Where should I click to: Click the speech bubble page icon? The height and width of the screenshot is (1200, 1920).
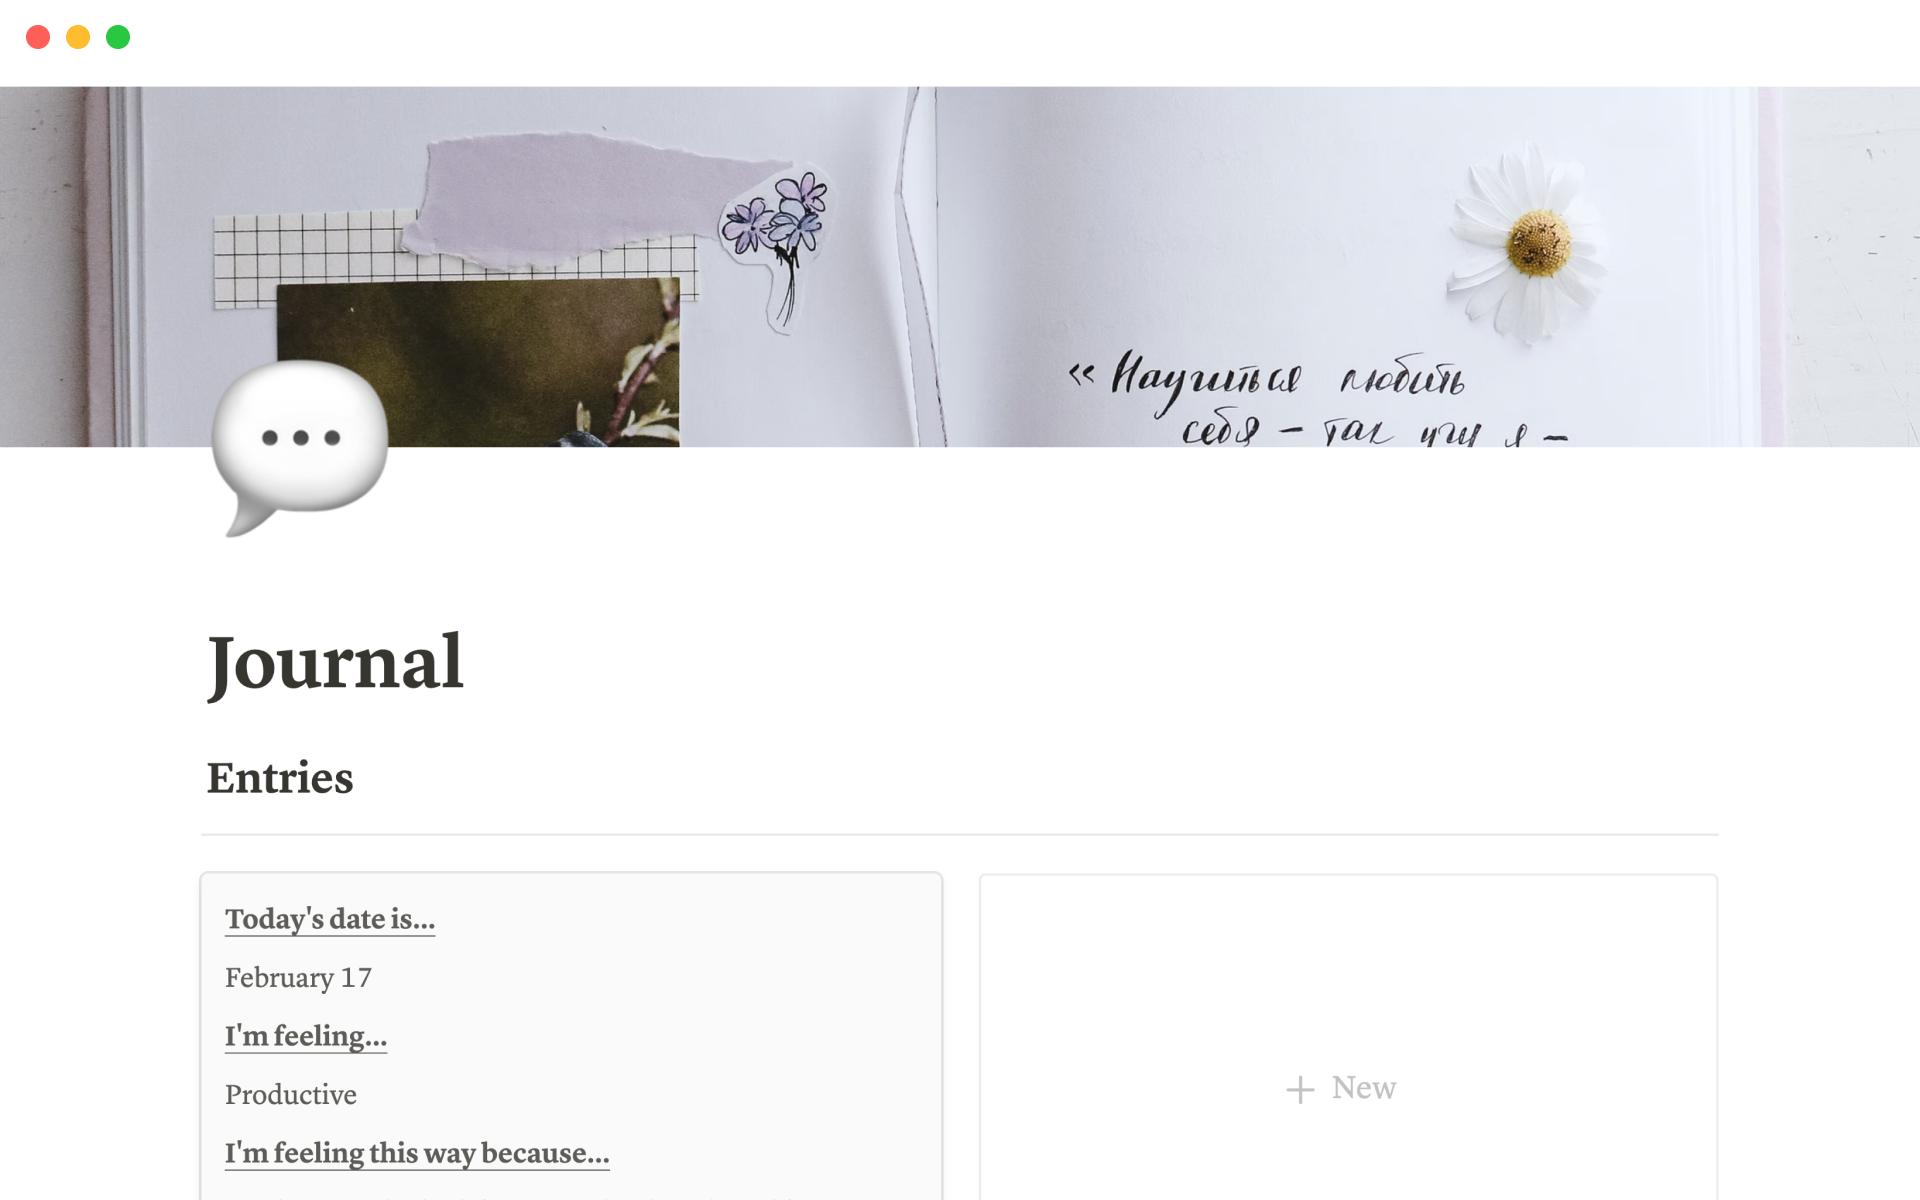[300, 448]
